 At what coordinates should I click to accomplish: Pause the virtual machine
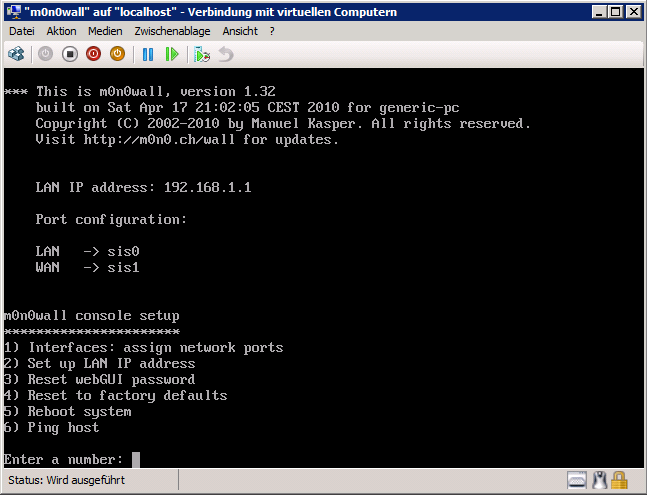148,54
